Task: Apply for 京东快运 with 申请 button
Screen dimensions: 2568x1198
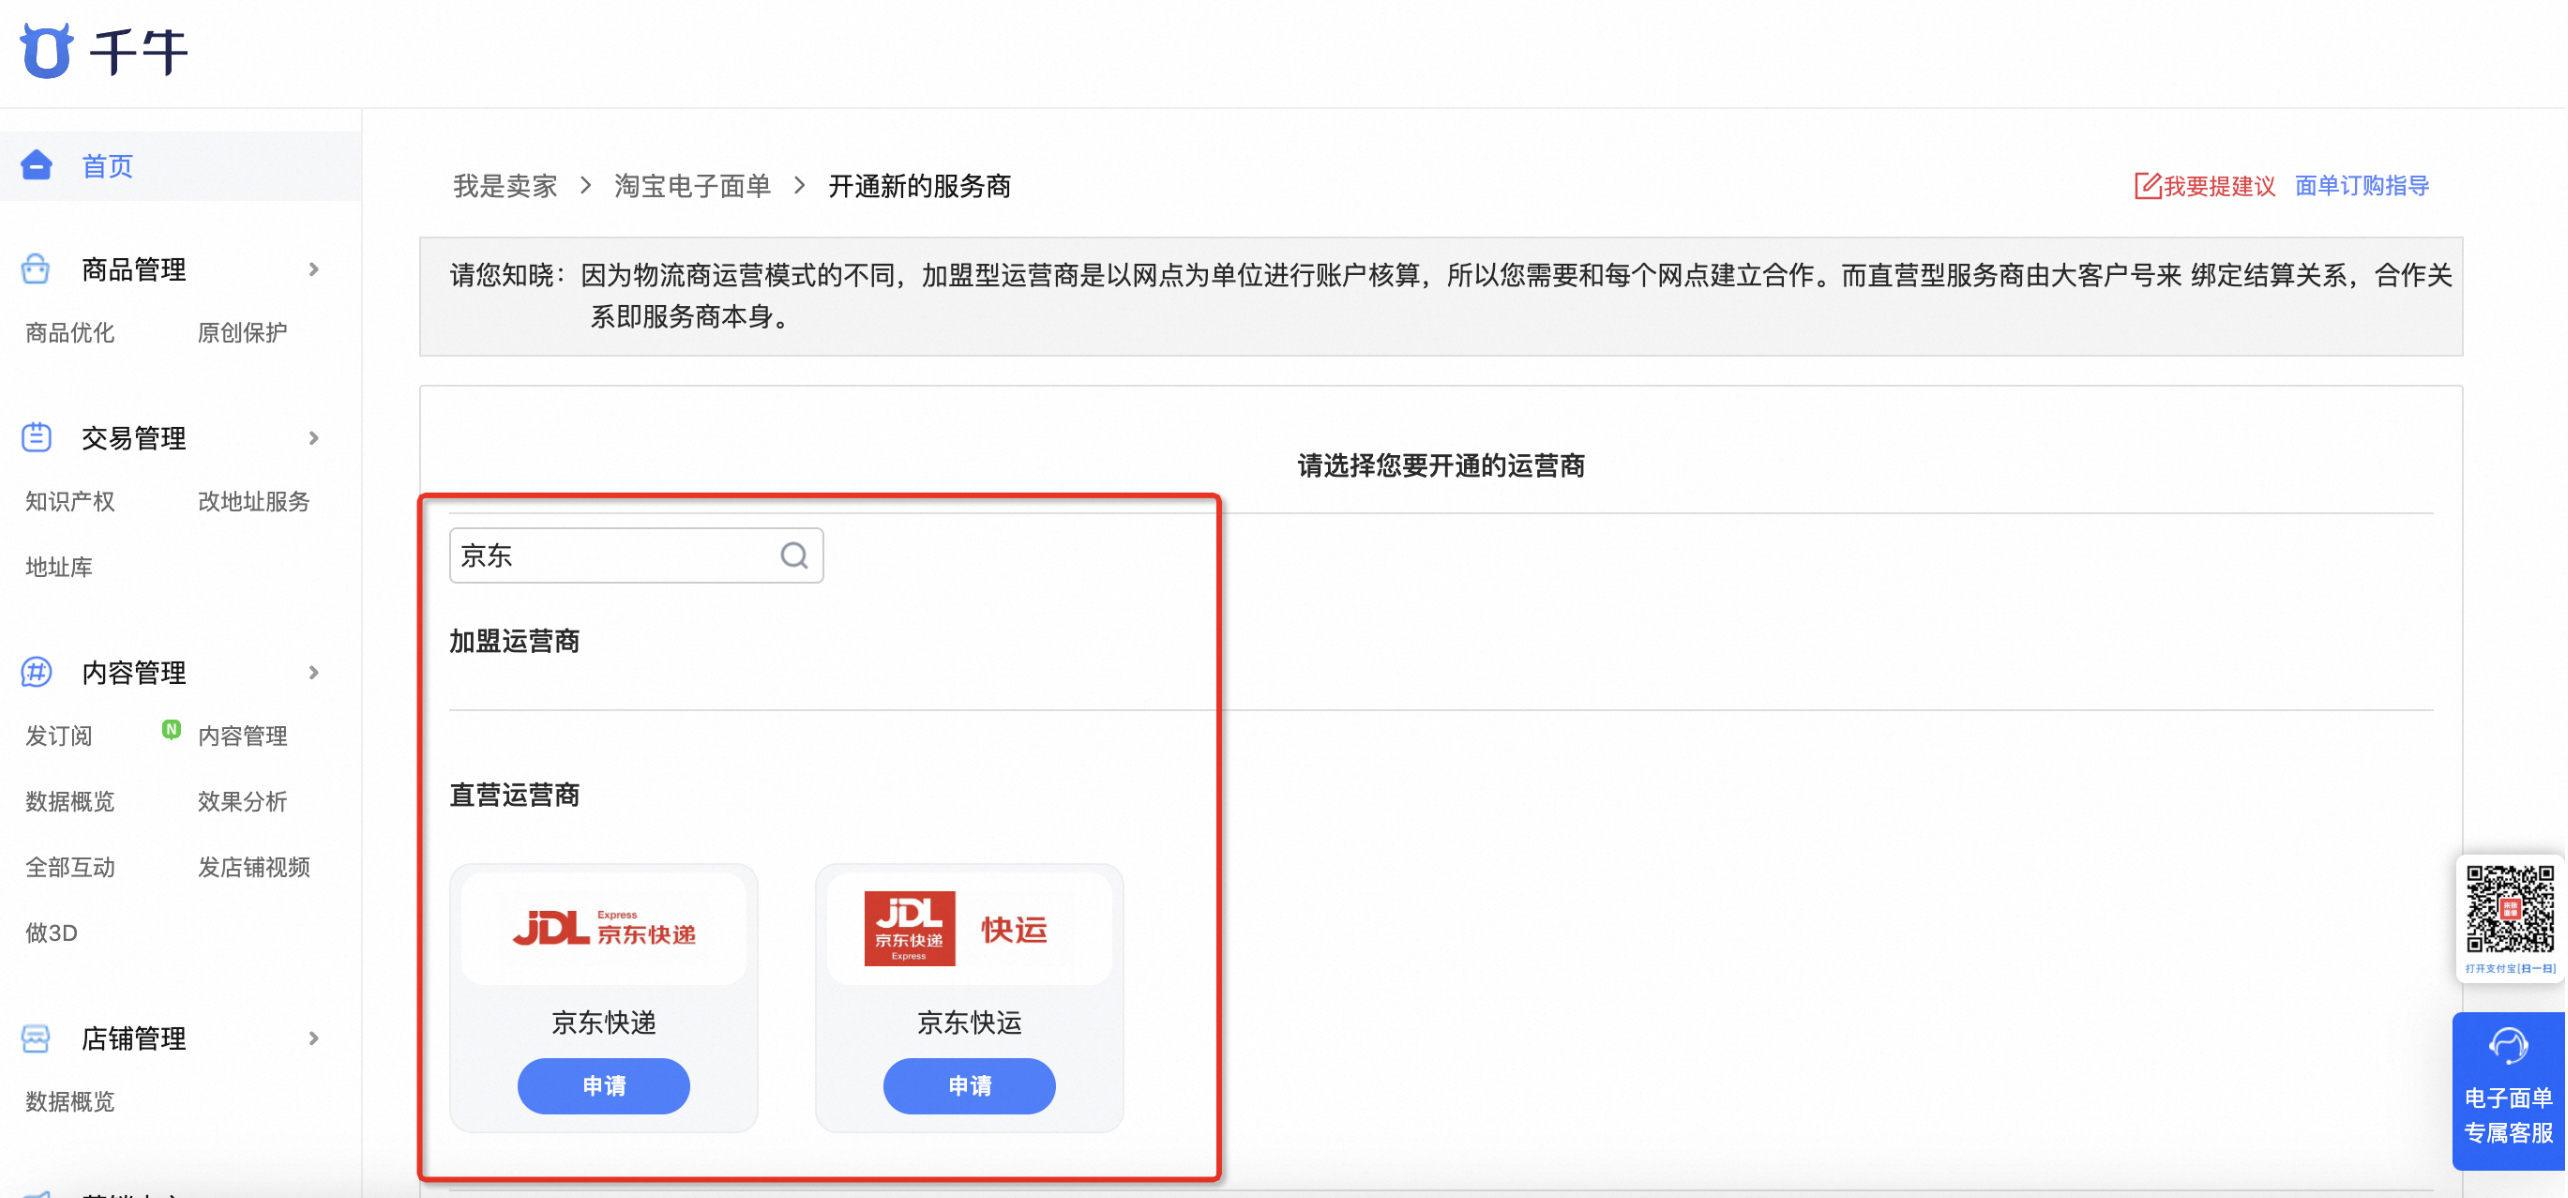Action: [x=971, y=1087]
